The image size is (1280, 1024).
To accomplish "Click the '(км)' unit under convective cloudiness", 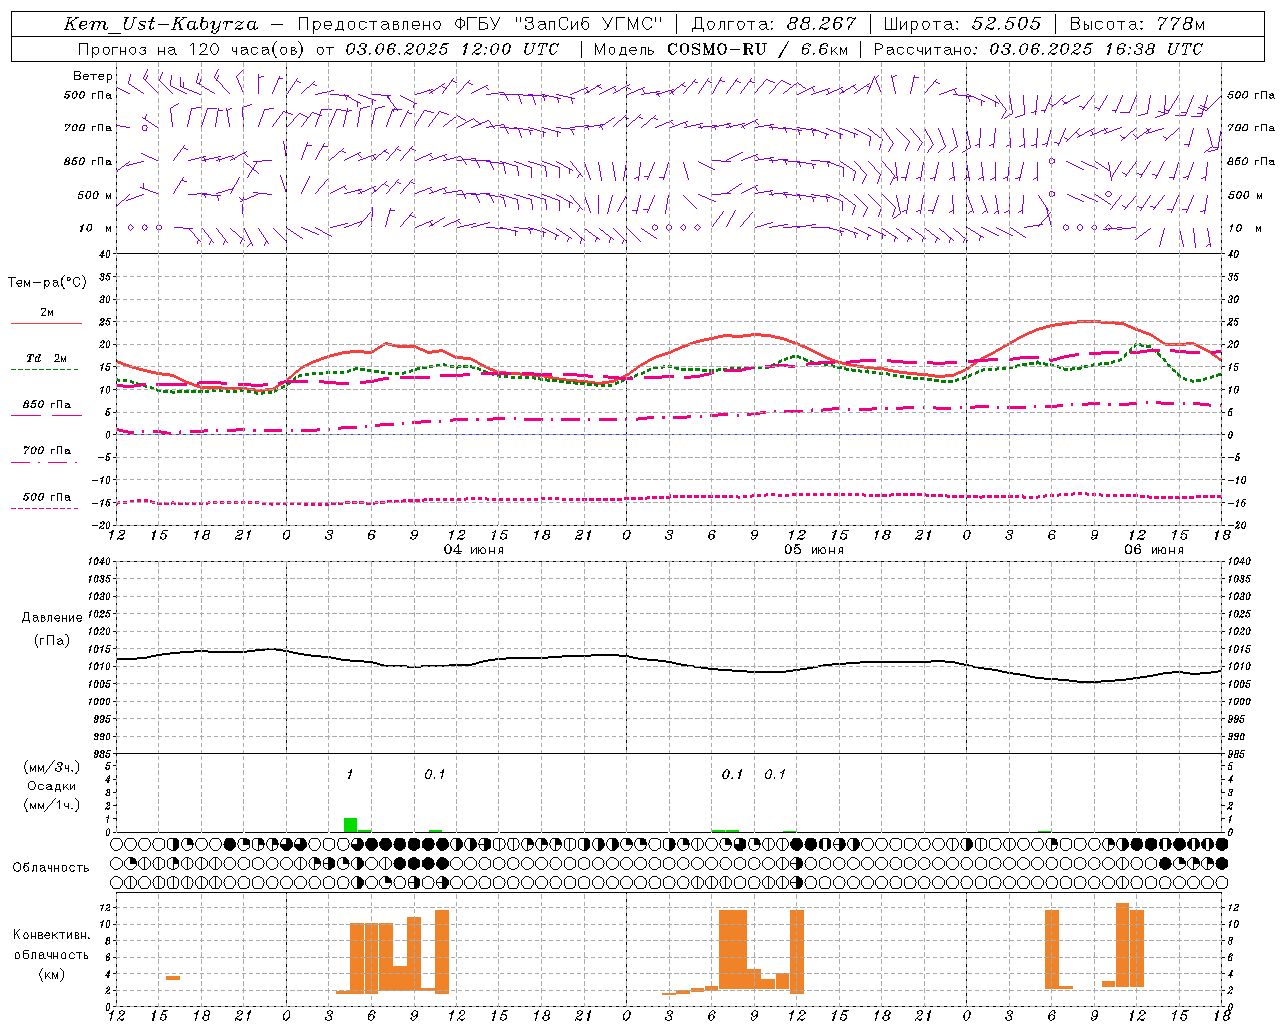I will [52, 974].
